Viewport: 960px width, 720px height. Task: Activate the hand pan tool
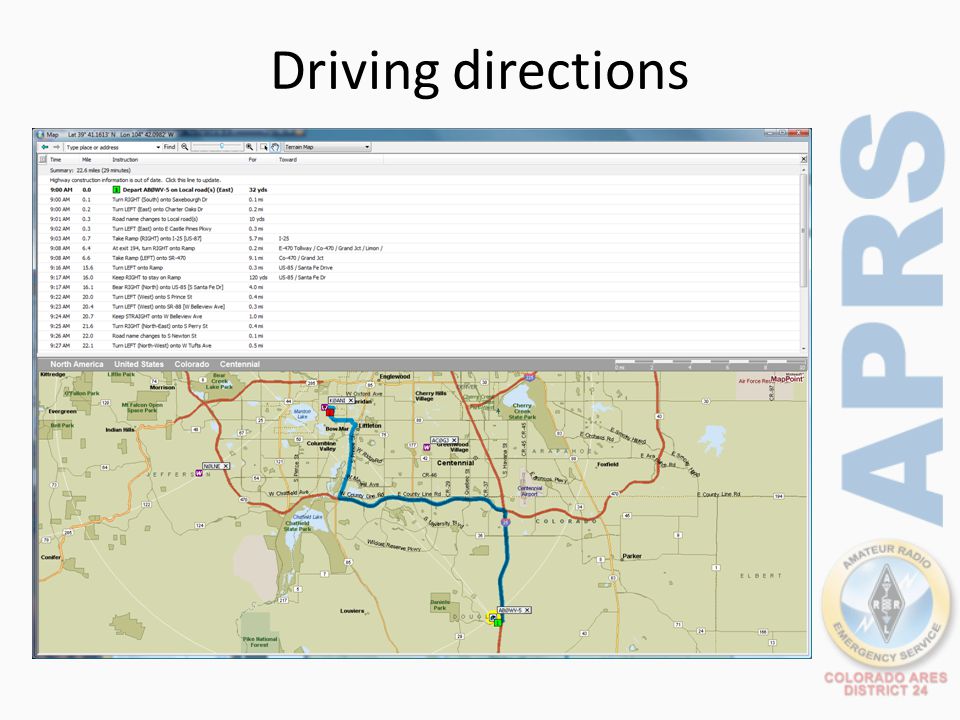pyautogui.click(x=275, y=147)
